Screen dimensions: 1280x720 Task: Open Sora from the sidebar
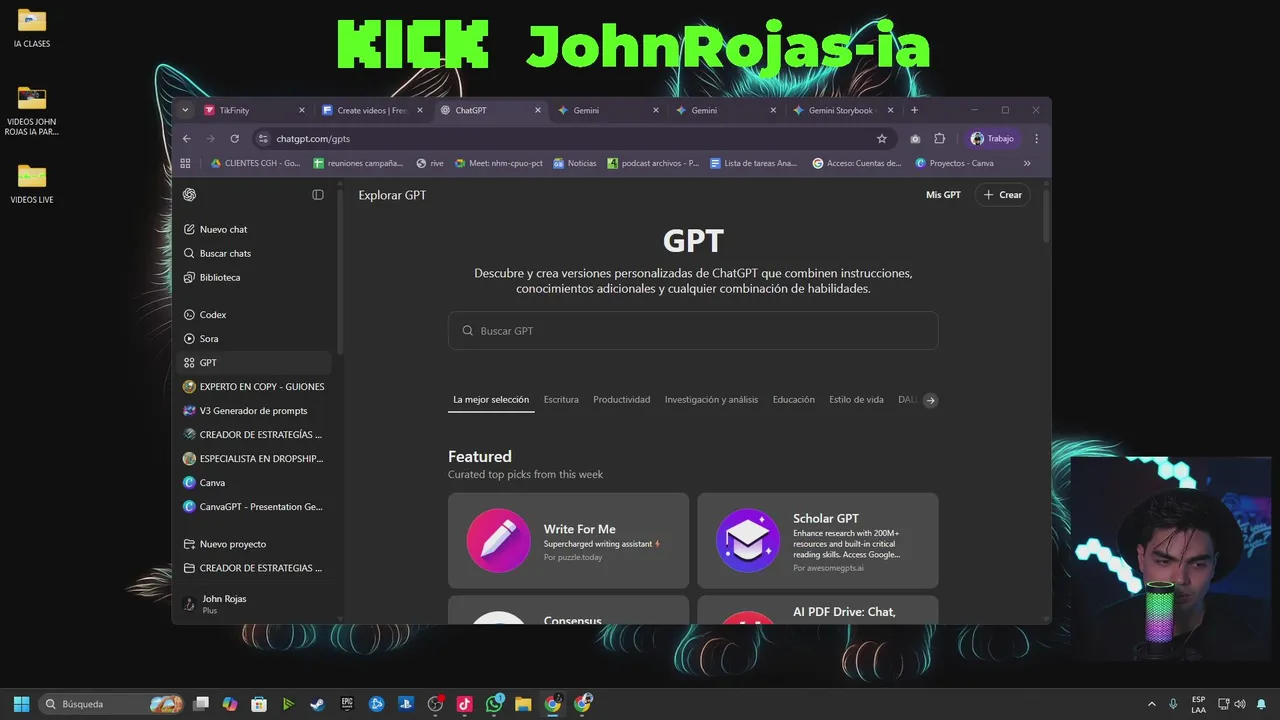tap(254, 339)
